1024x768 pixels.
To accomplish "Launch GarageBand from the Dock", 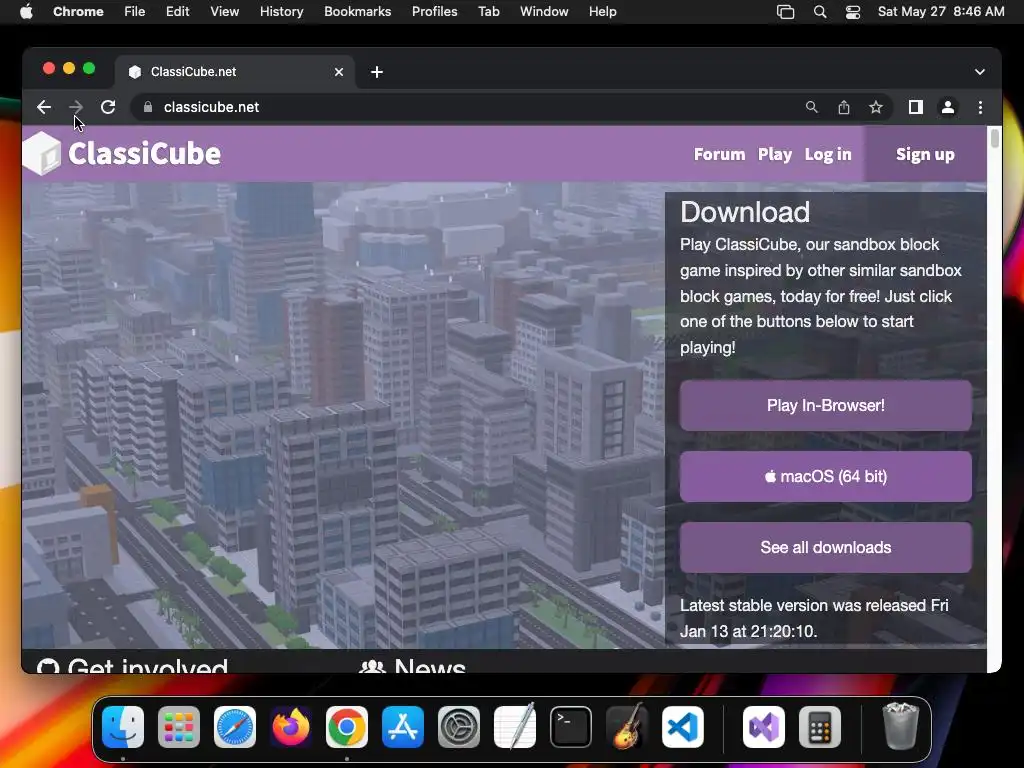I will [627, 727].
